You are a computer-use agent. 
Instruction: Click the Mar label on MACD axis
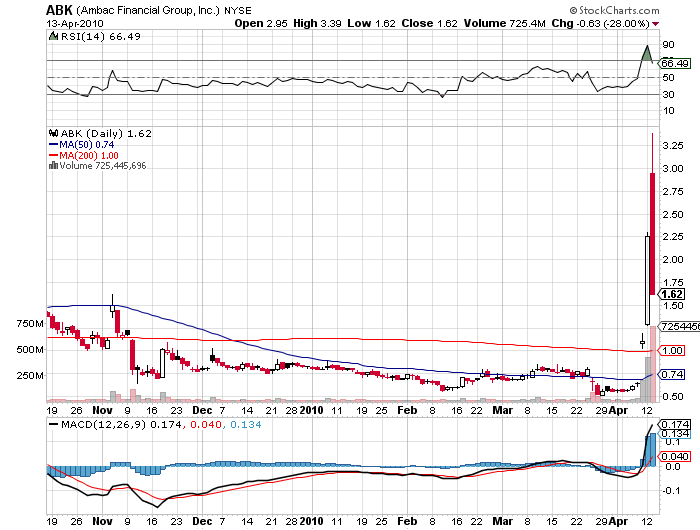click(502, 521)
